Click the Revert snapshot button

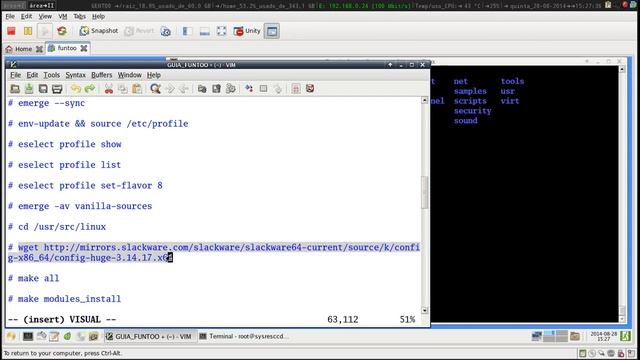click(x=140, y=31)
